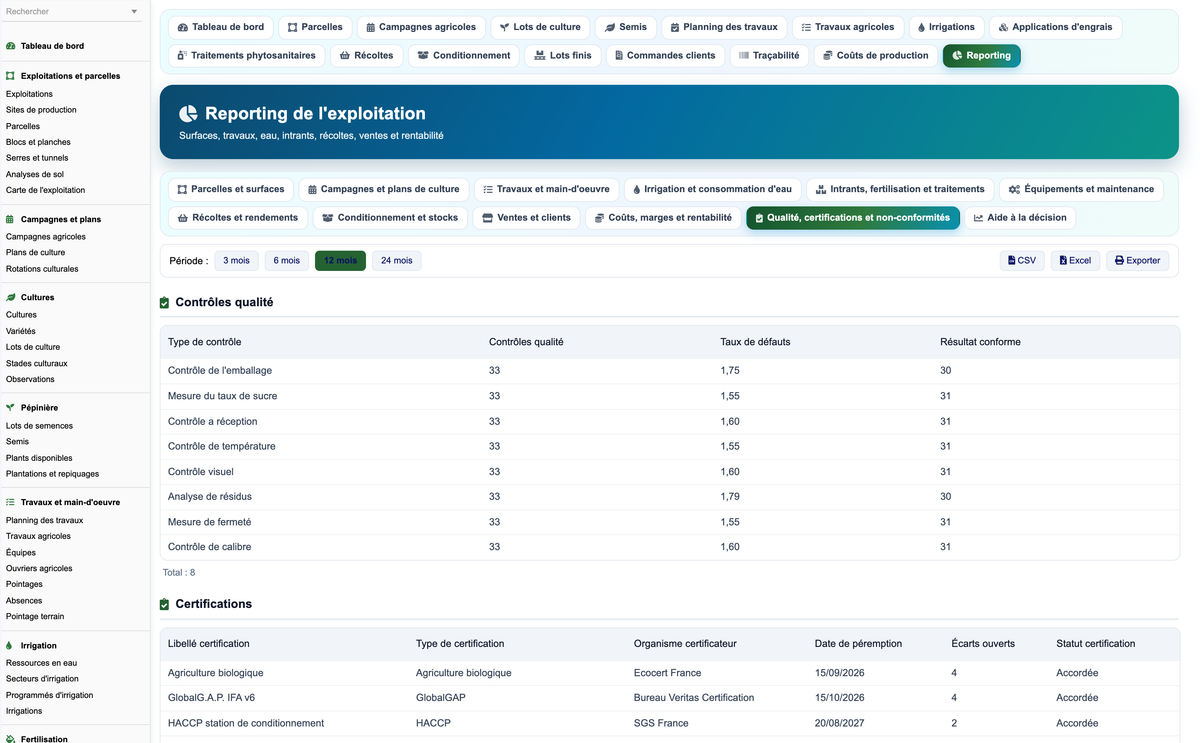Image resolution: width=1200 pixels, height=743 pixels.
Task: Click the Fertilisation section icon in sidebar
Action: pyautogui.click(x=10, y=739)
